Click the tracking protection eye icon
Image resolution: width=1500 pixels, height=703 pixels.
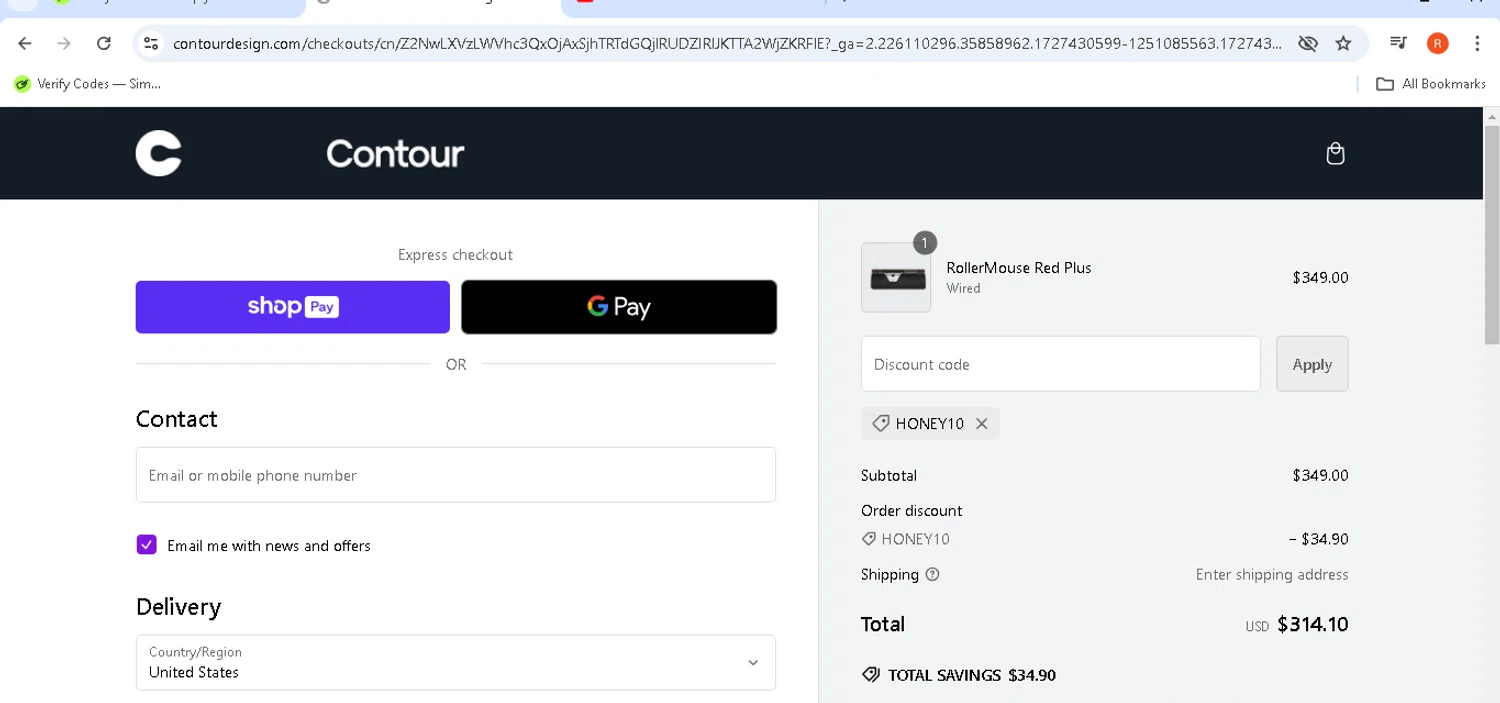point(1307,43)
